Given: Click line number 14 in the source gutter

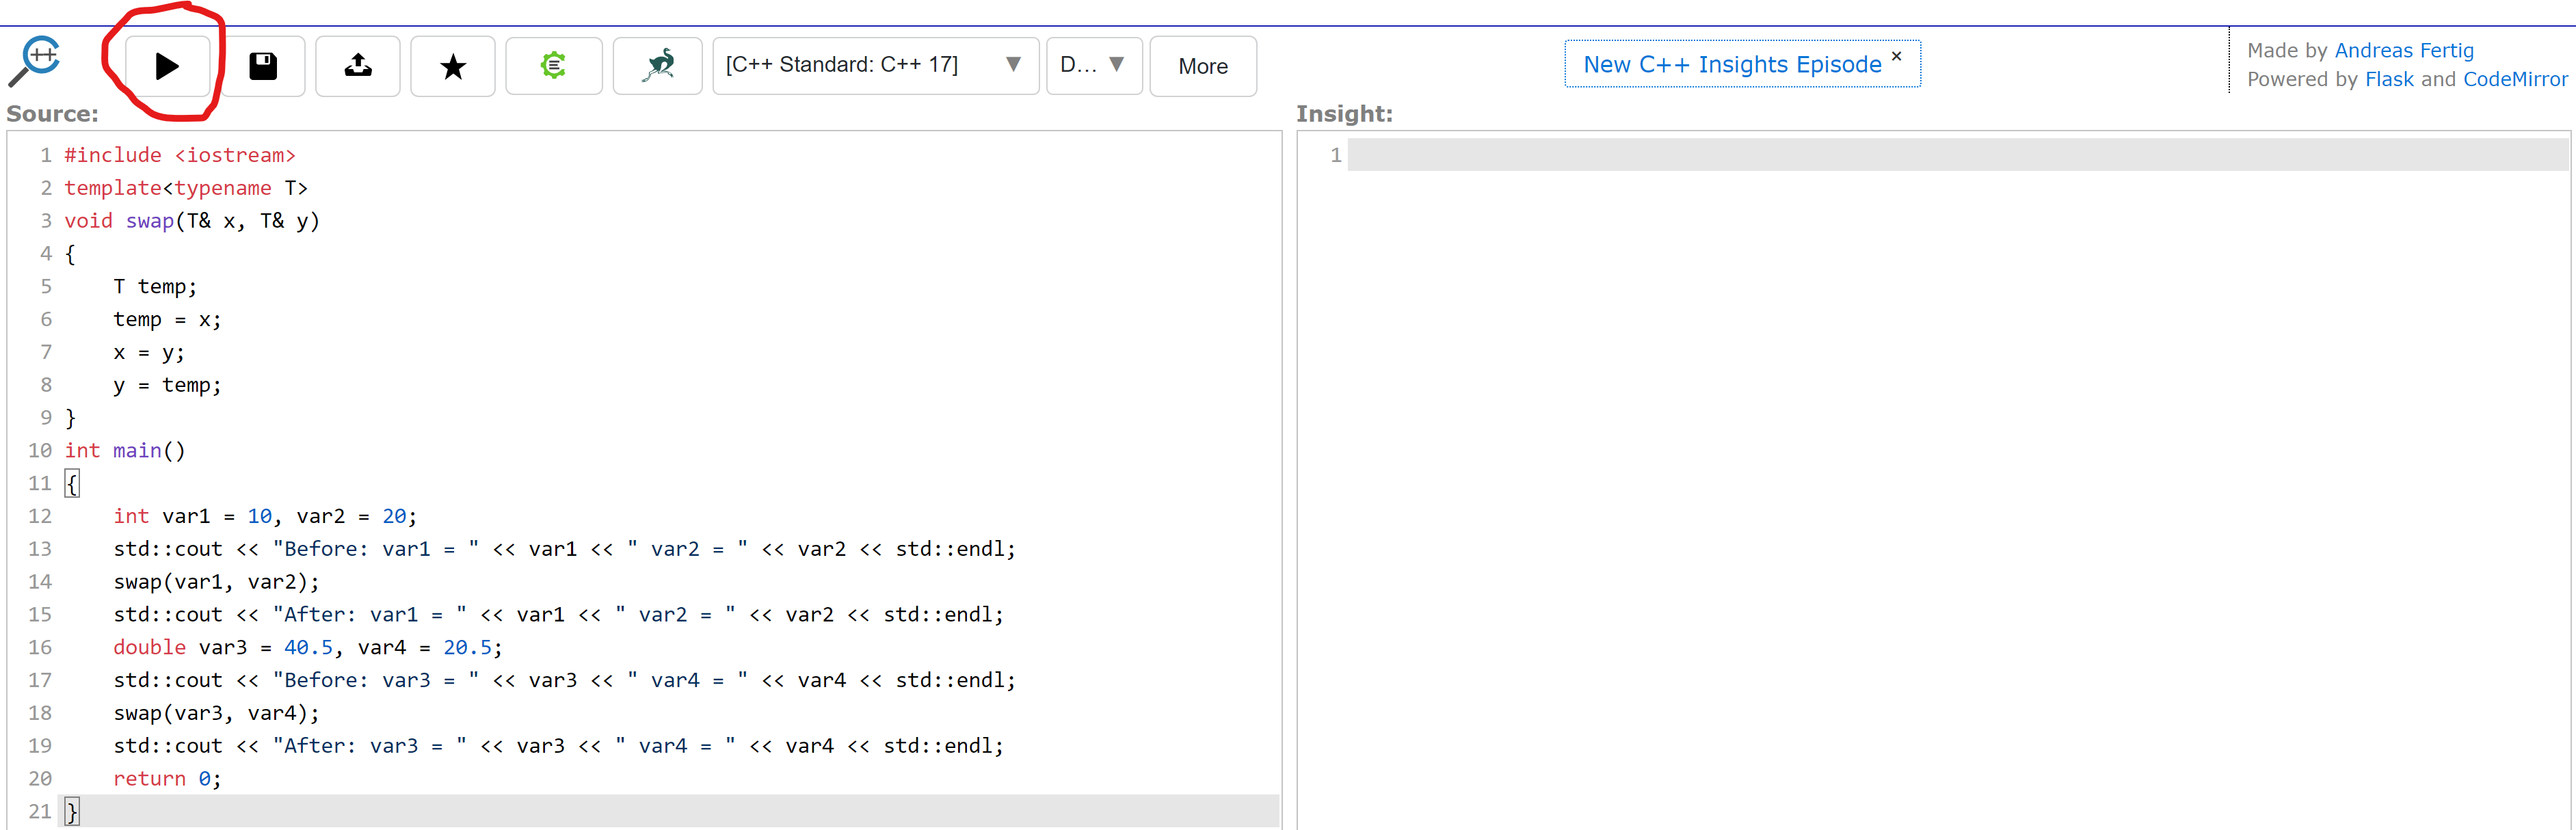Looking at the screenshot, I should tap(40, 582).
